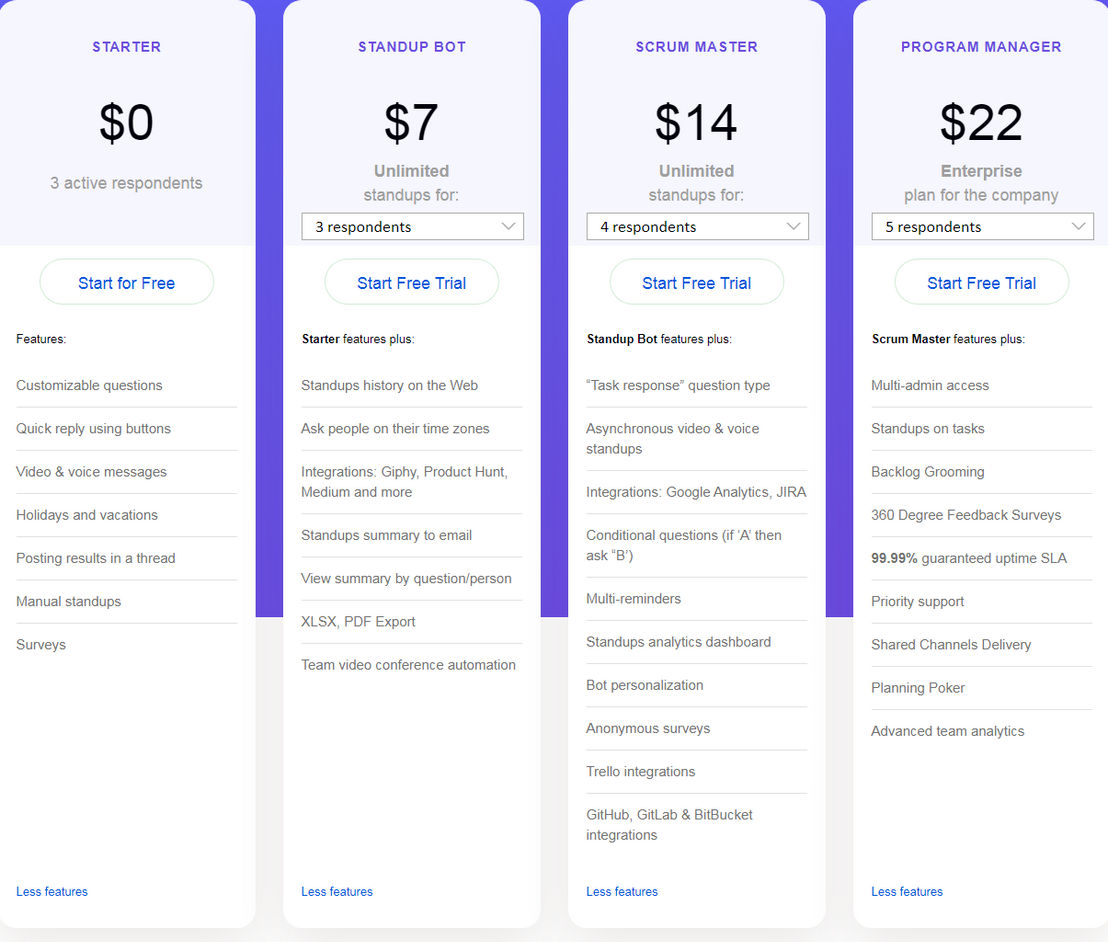Click 'Advanced team analytics' feature
This screenshot has height=942, width=1108.
click(948, 731)
